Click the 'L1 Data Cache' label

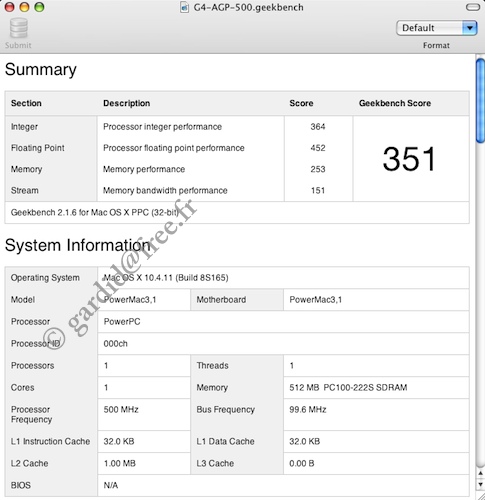(225, 442)
